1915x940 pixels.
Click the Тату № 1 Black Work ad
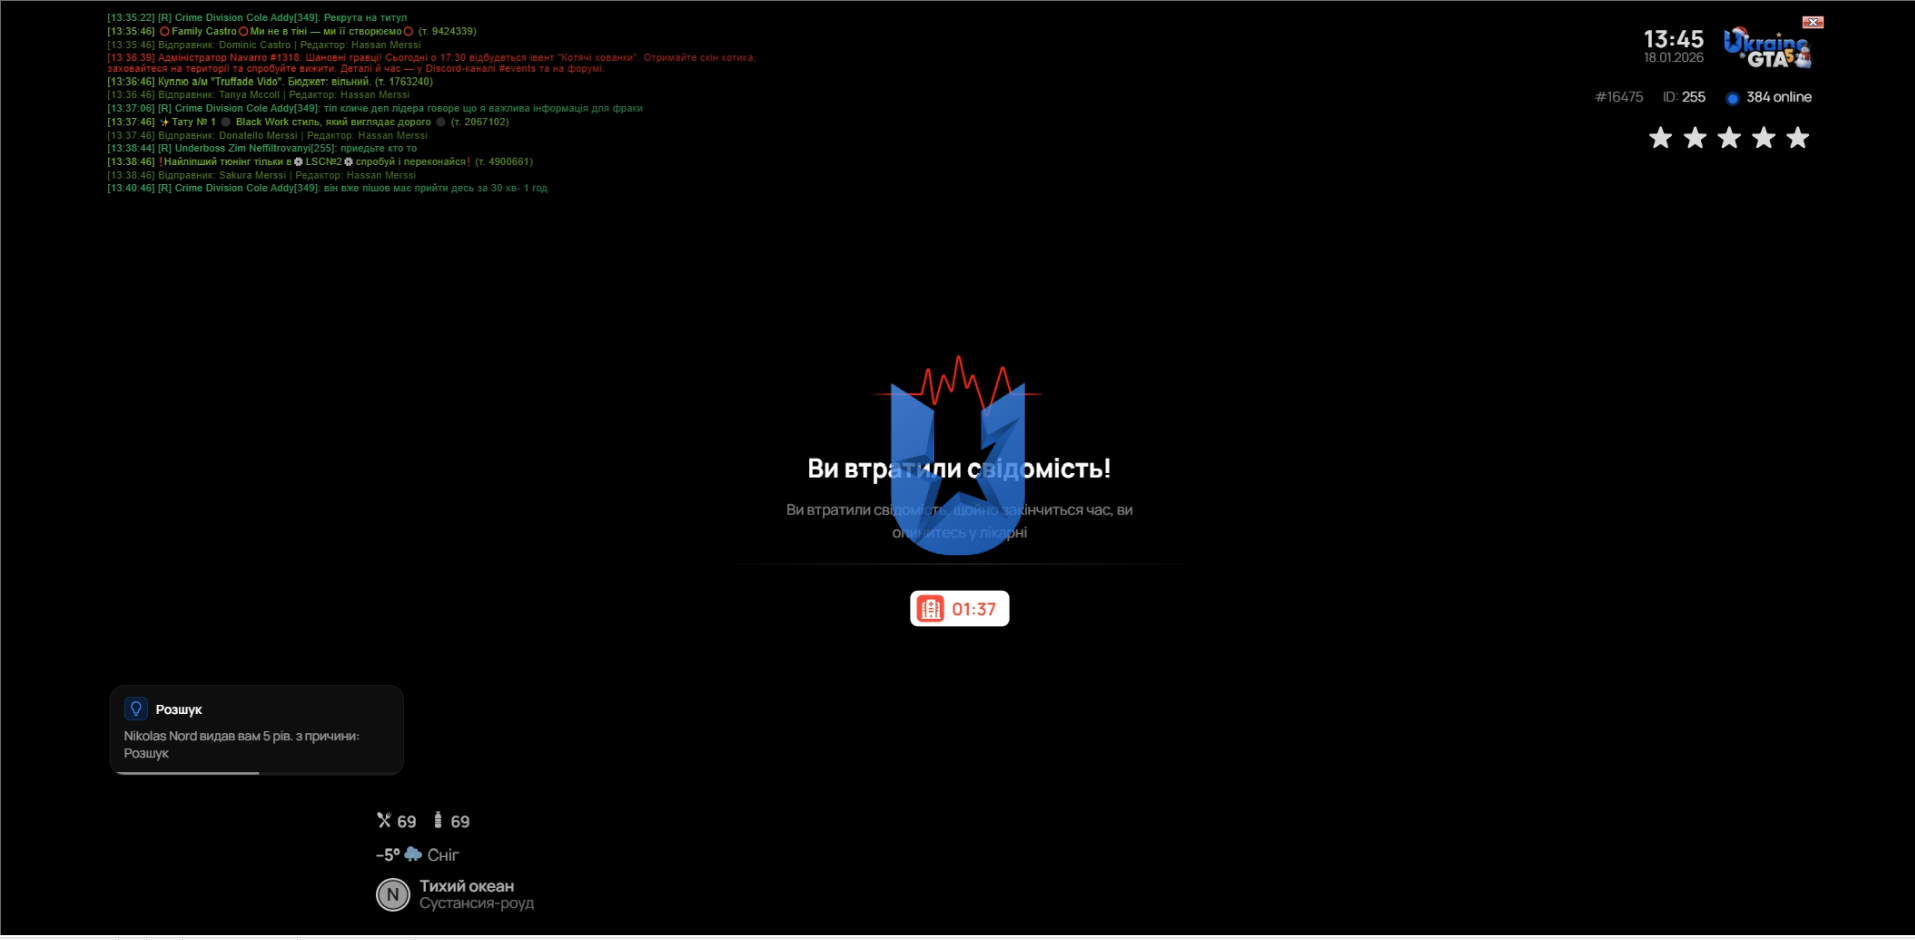pyautogui.click(x=308, y=122)
